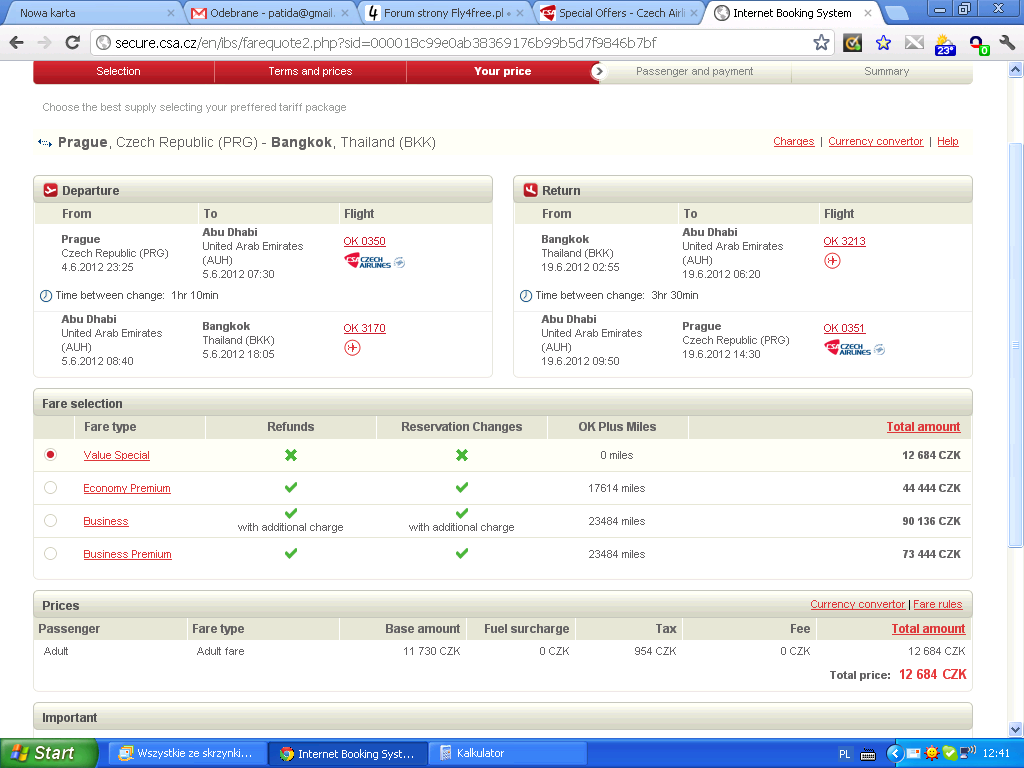Click the red circle carrier icon under OK 3170
The height and width of the screenshot is (768, 1024).
point(352,348)
